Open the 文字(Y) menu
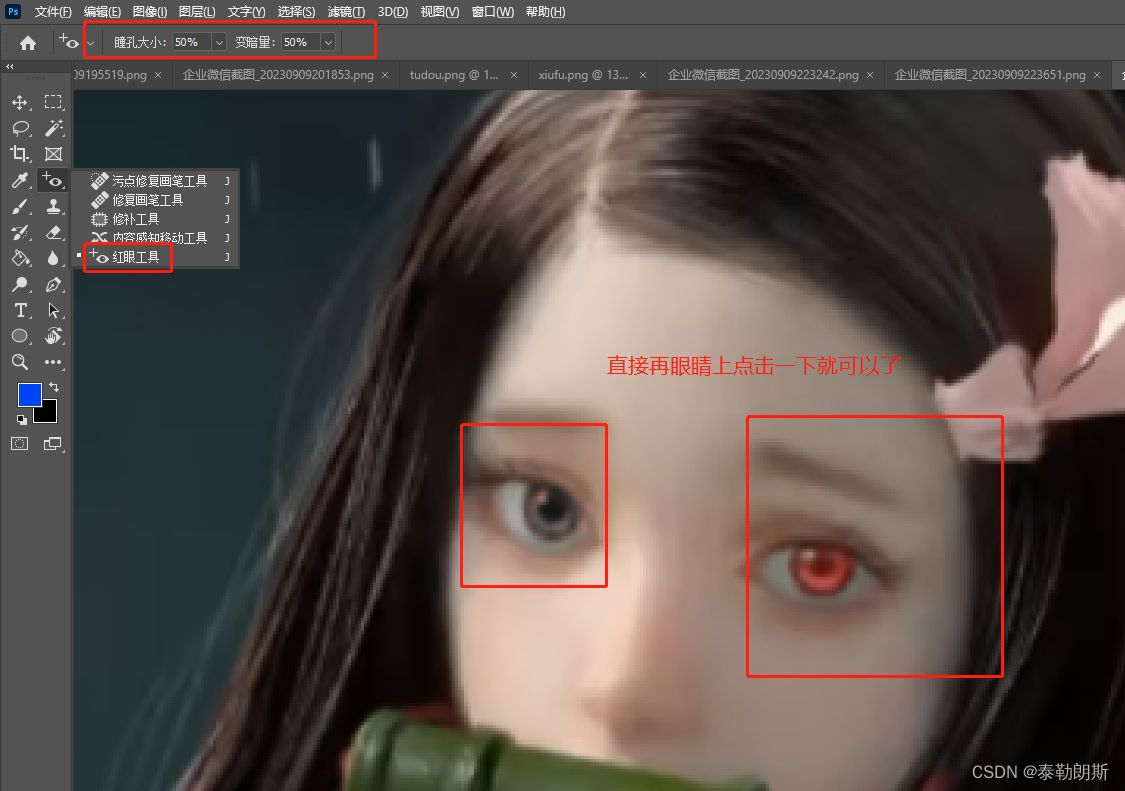 246,12
